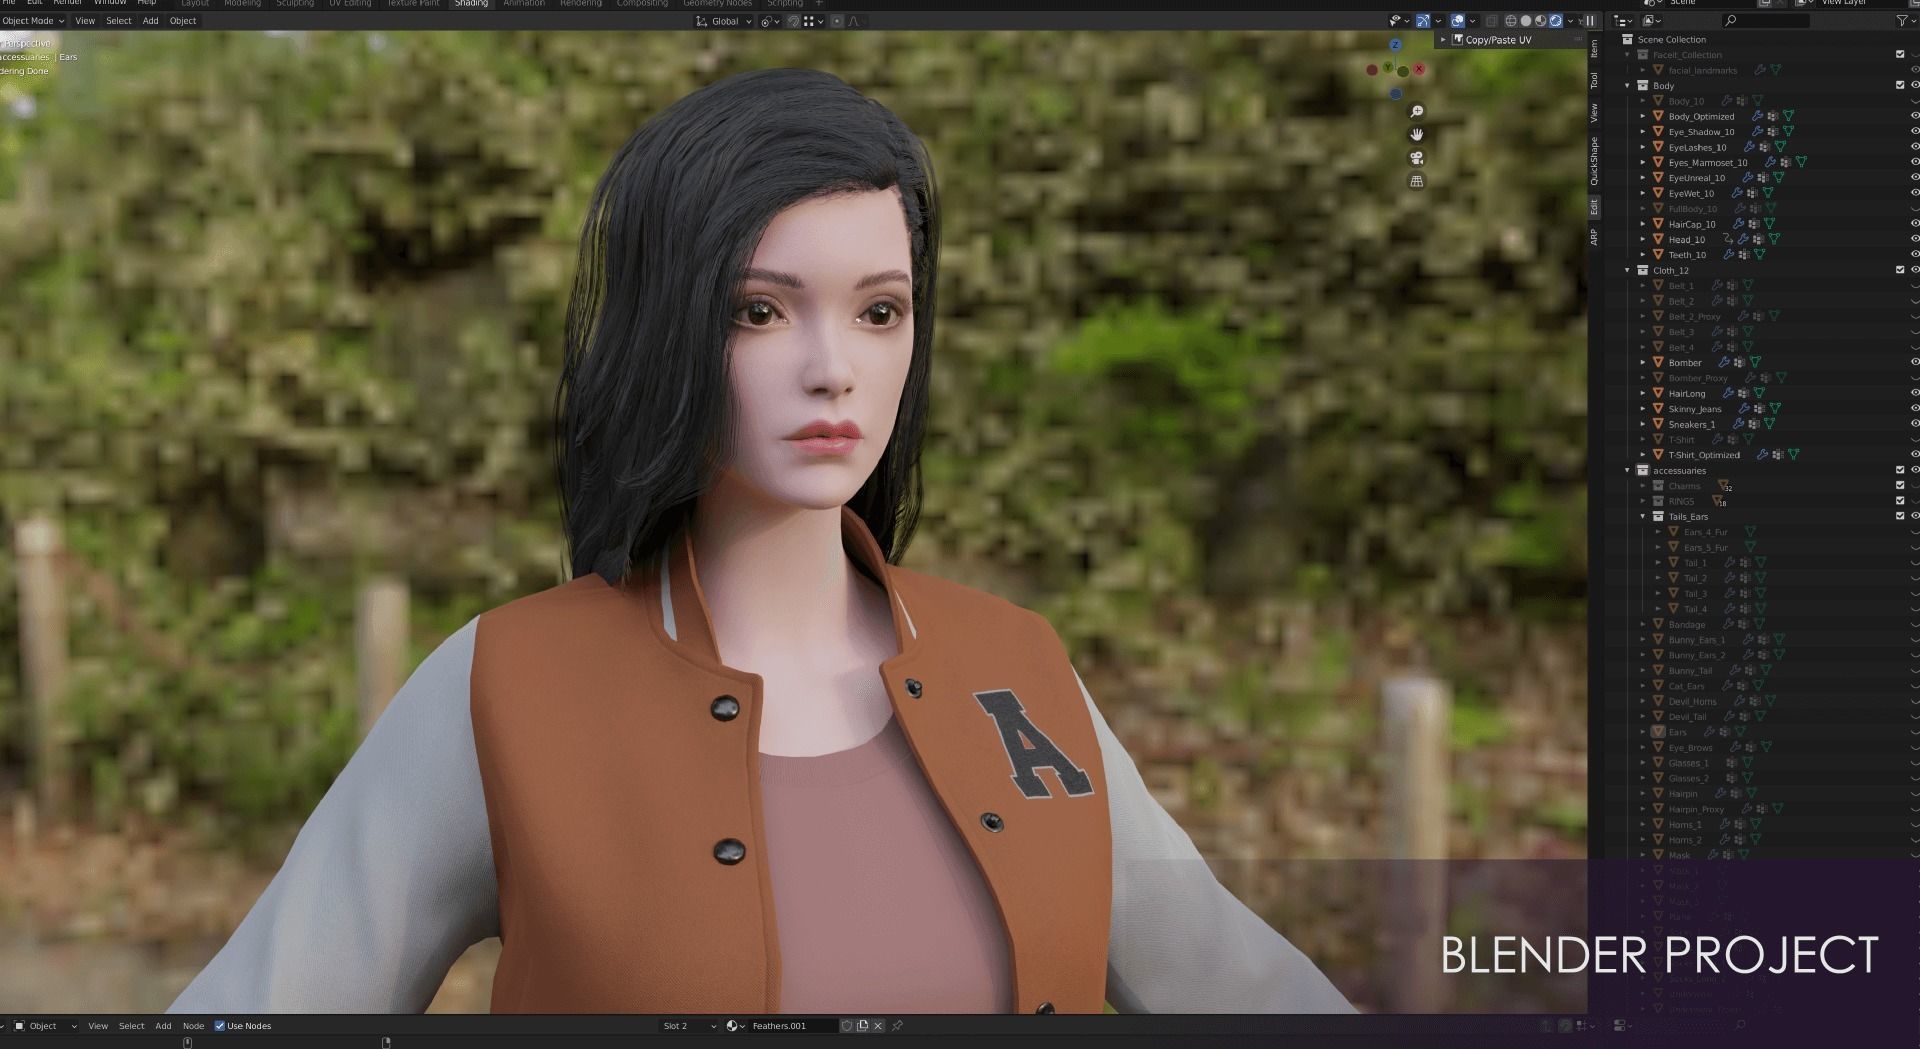
Task: Select the Skinny_Jeans object in outliner
Action: tap(1694, 409)
